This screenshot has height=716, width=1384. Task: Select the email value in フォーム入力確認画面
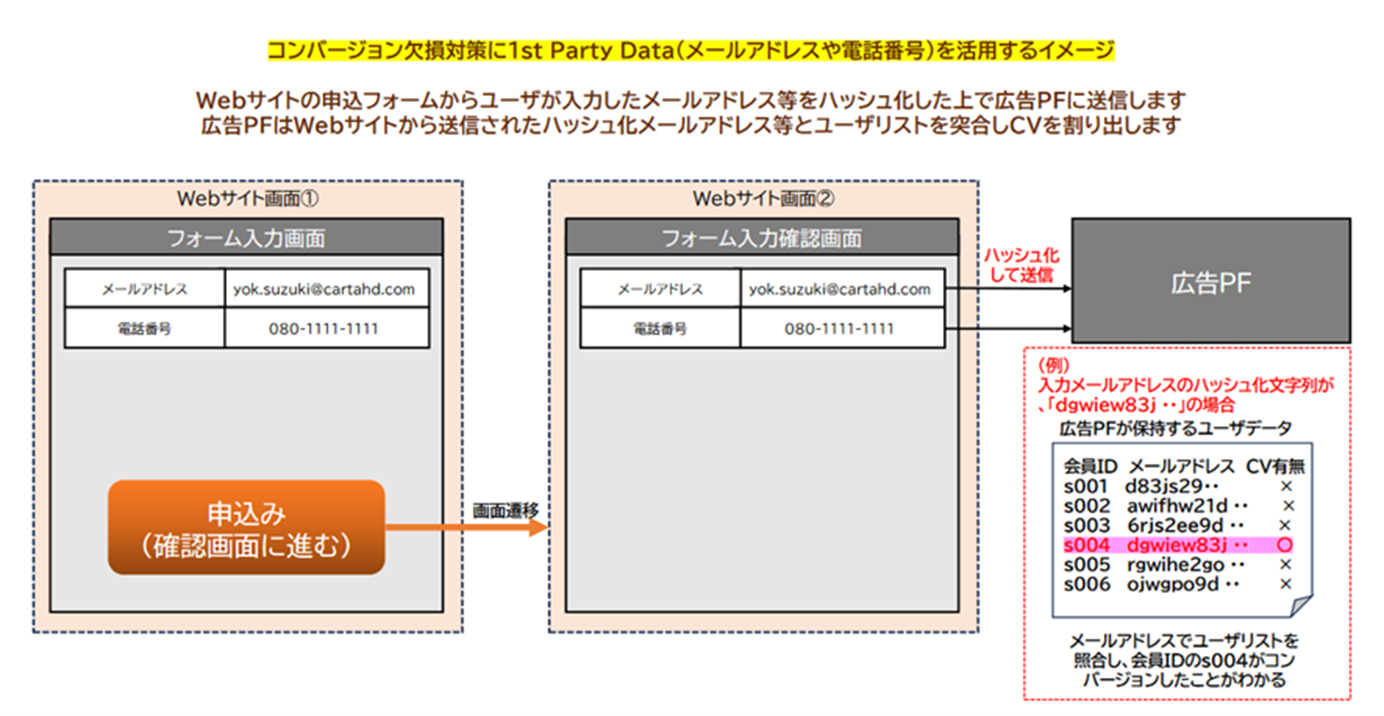click(x=842, y=290)
